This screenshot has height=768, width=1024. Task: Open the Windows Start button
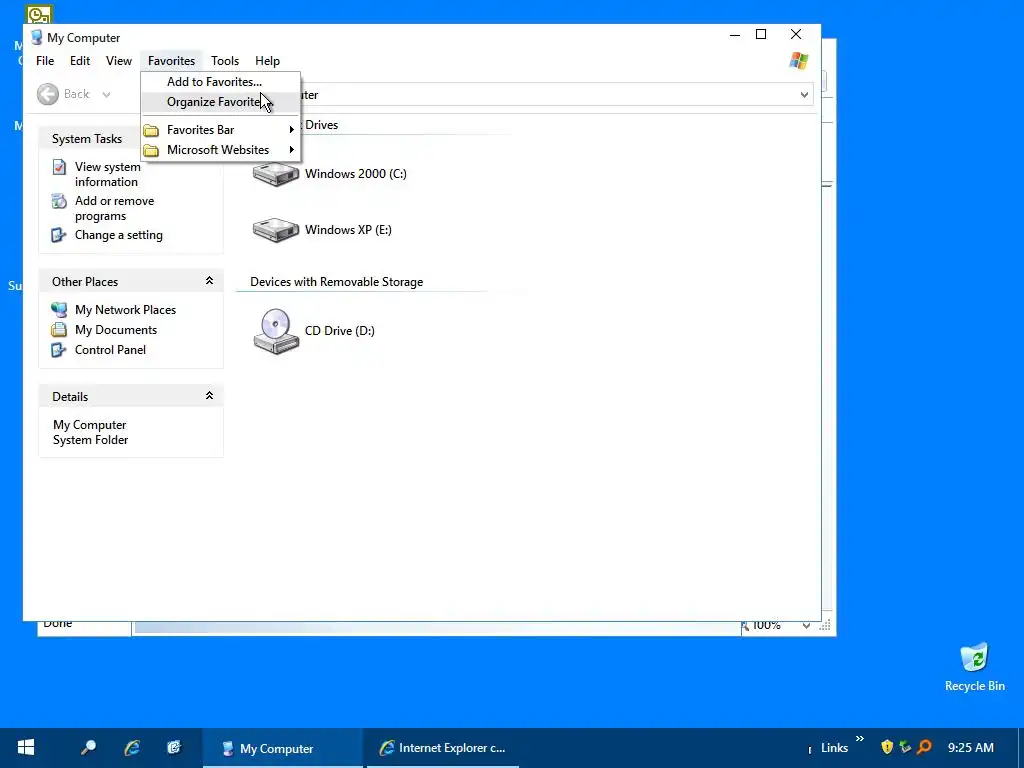point(26,748)
